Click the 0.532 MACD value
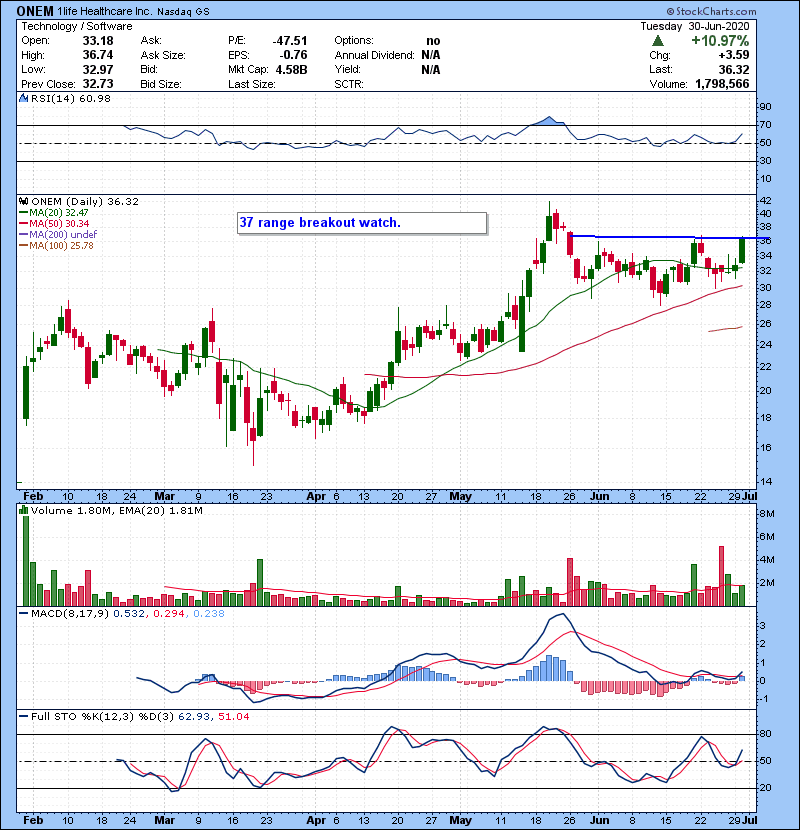The image size is (800, 830). [x=129, y=614]
